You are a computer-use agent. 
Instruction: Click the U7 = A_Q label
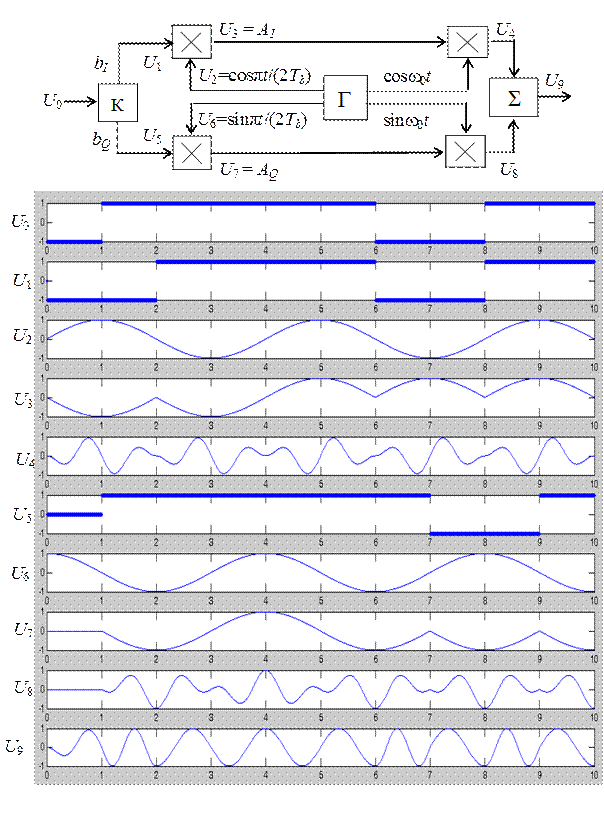[249, 171]
